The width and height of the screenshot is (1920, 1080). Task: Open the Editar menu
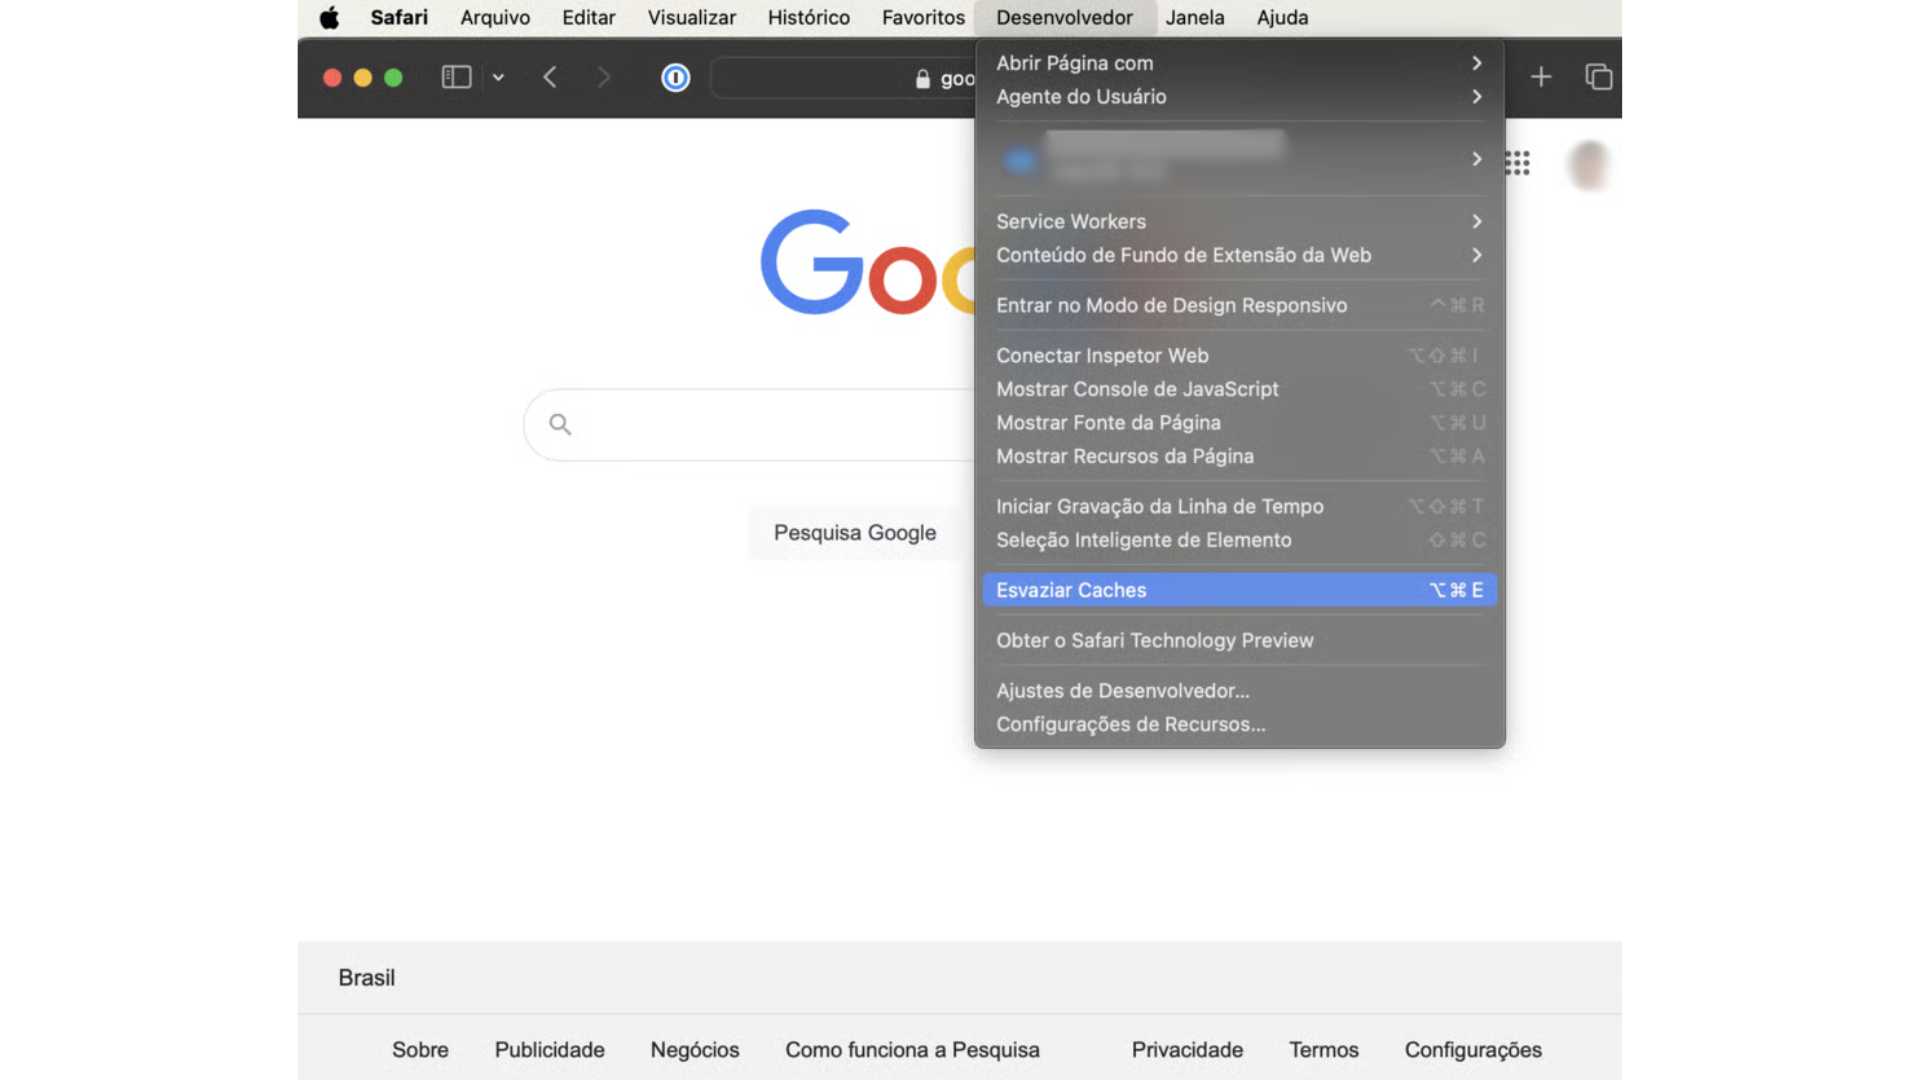click(588, 17)
